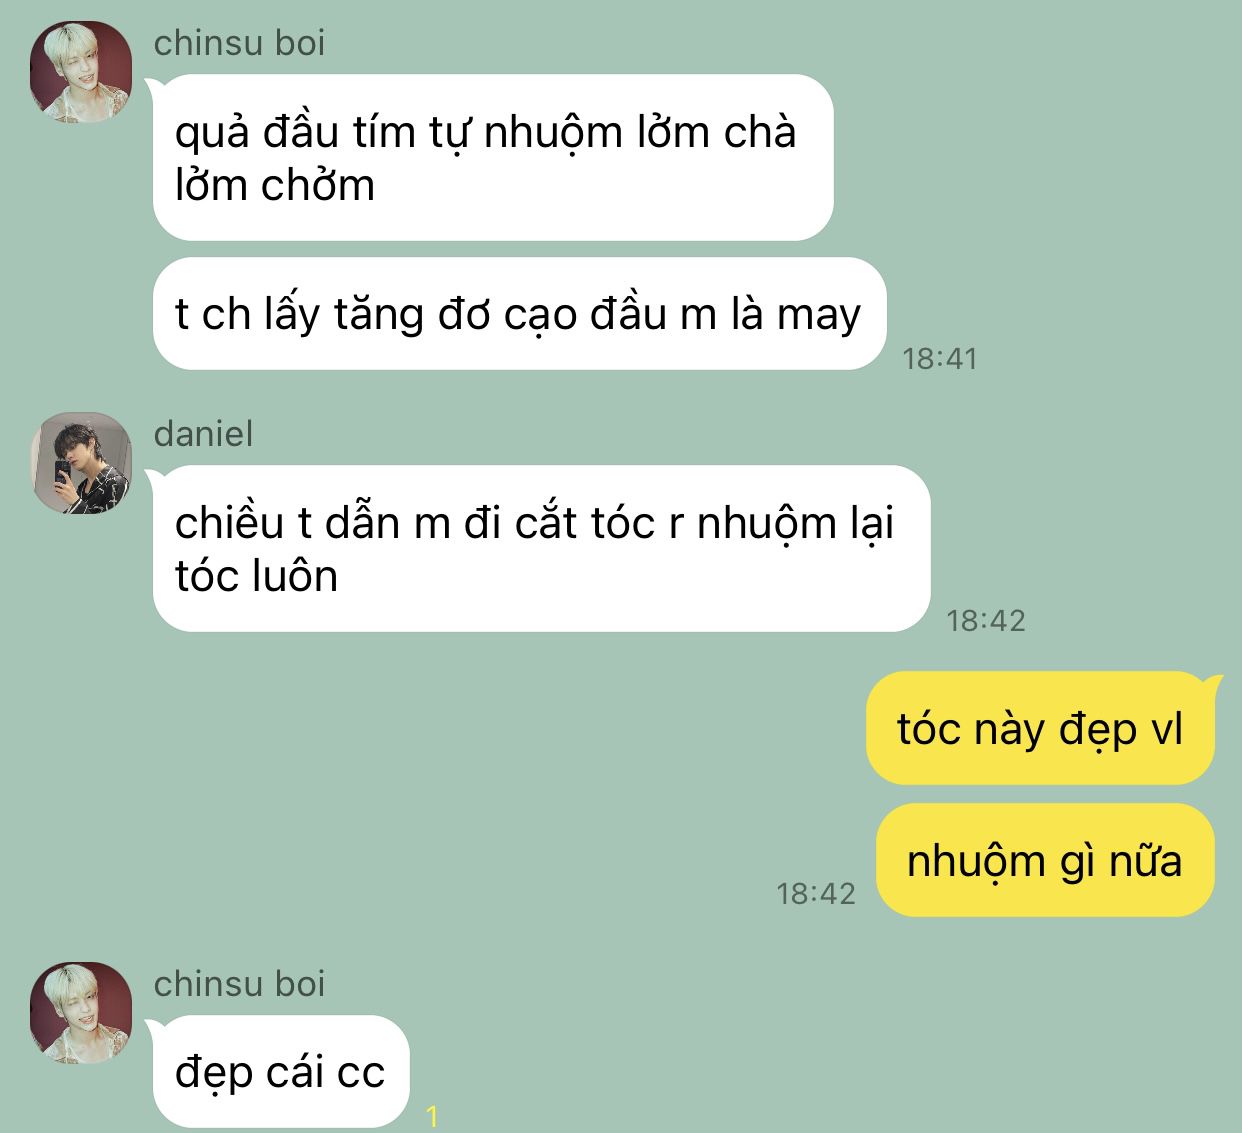Image resolution: width=1242 pixels, height=1133 pixels.
Task: Tap the word 'vl' in the yellow bubble
Action: [1167, 729]
